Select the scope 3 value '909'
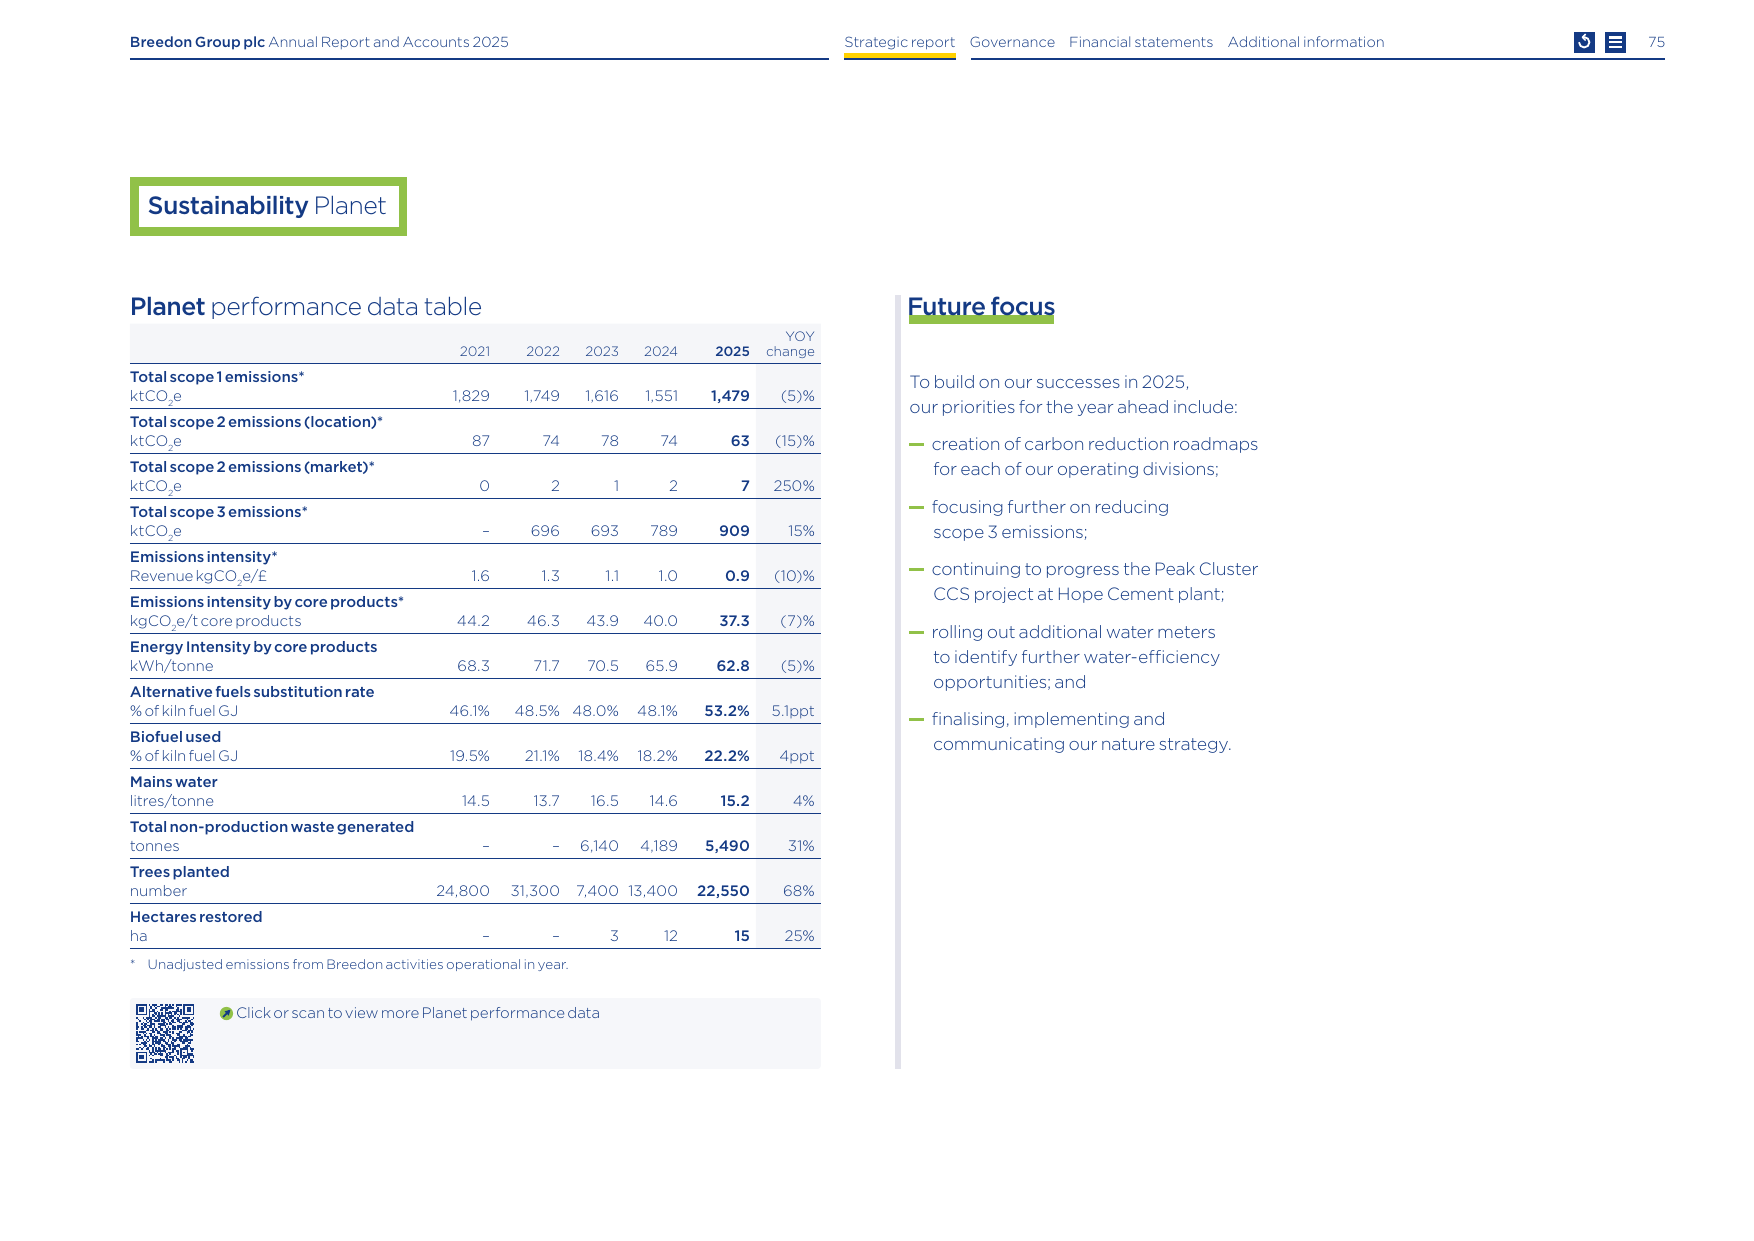This screenshot has height=1241, width=1754. click(734, 531)
